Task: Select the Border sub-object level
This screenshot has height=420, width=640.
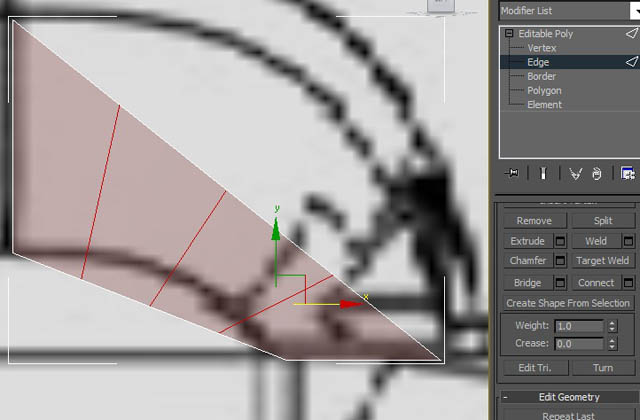Action: pyautogui.click(x=541, y=76)
